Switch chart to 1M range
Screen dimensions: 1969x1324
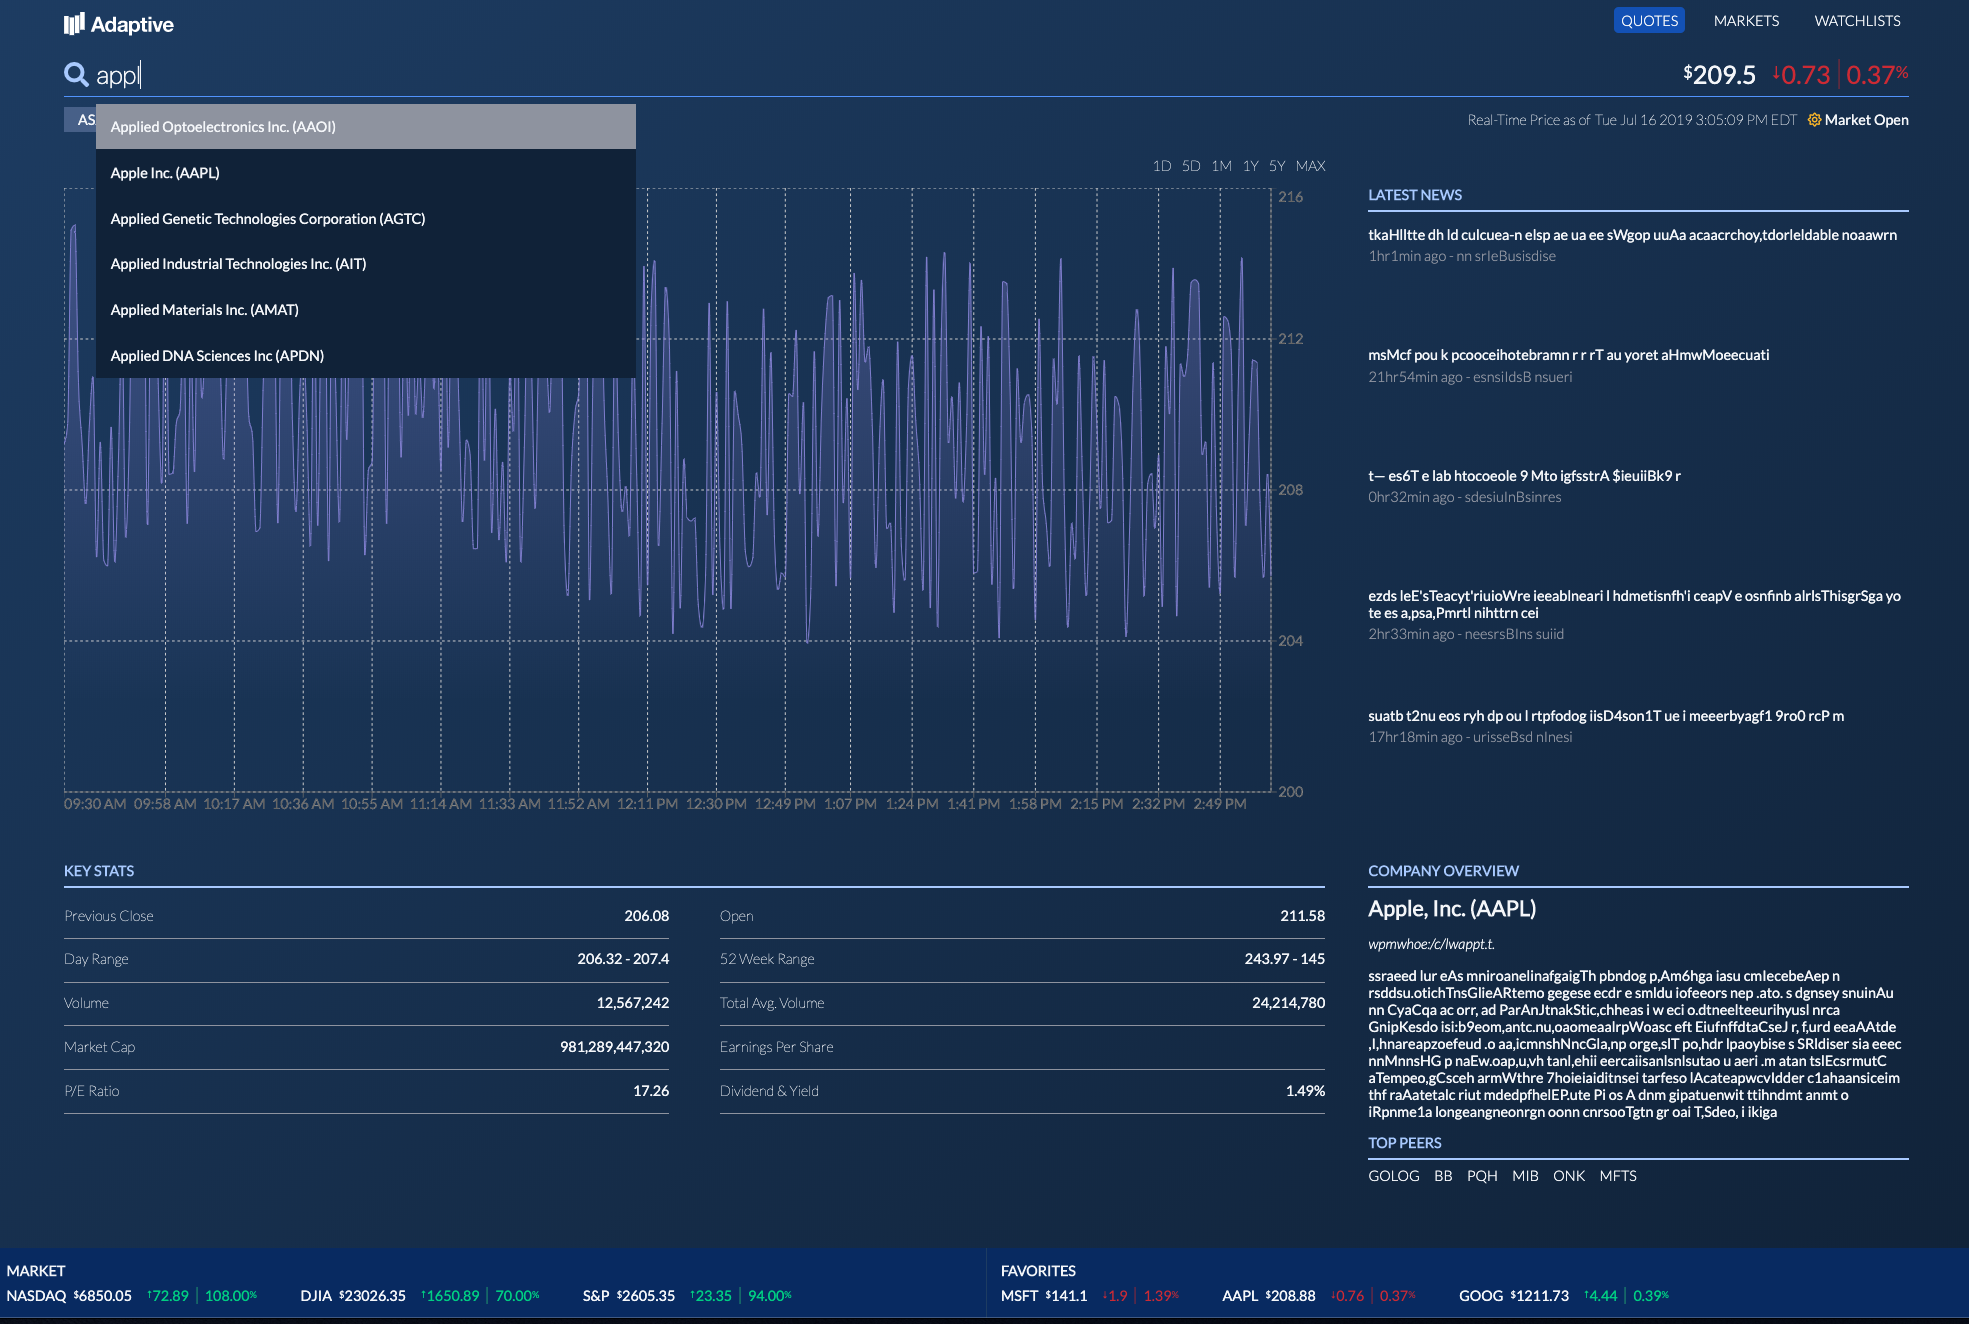point(1221,166)
